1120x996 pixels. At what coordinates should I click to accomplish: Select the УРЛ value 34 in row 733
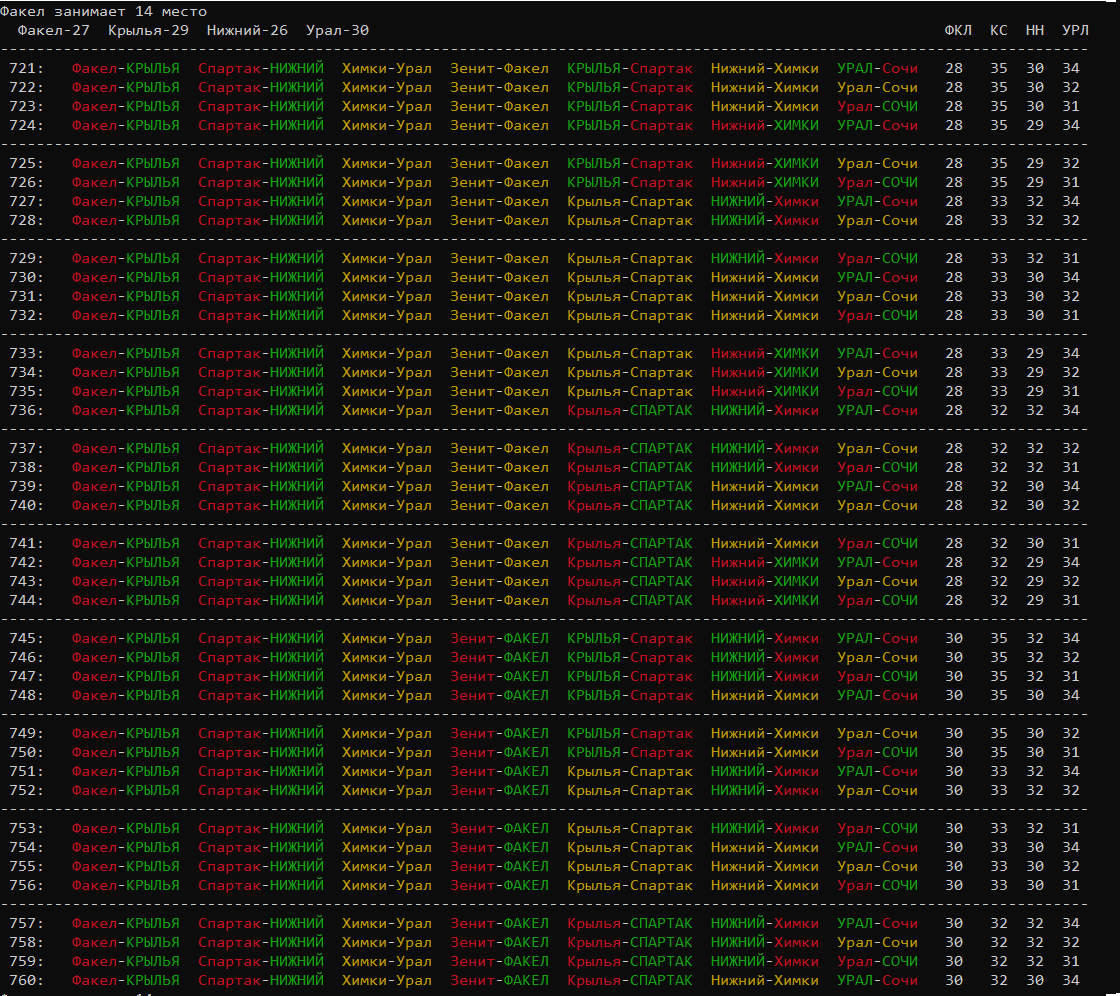(x=1071, y=354)
